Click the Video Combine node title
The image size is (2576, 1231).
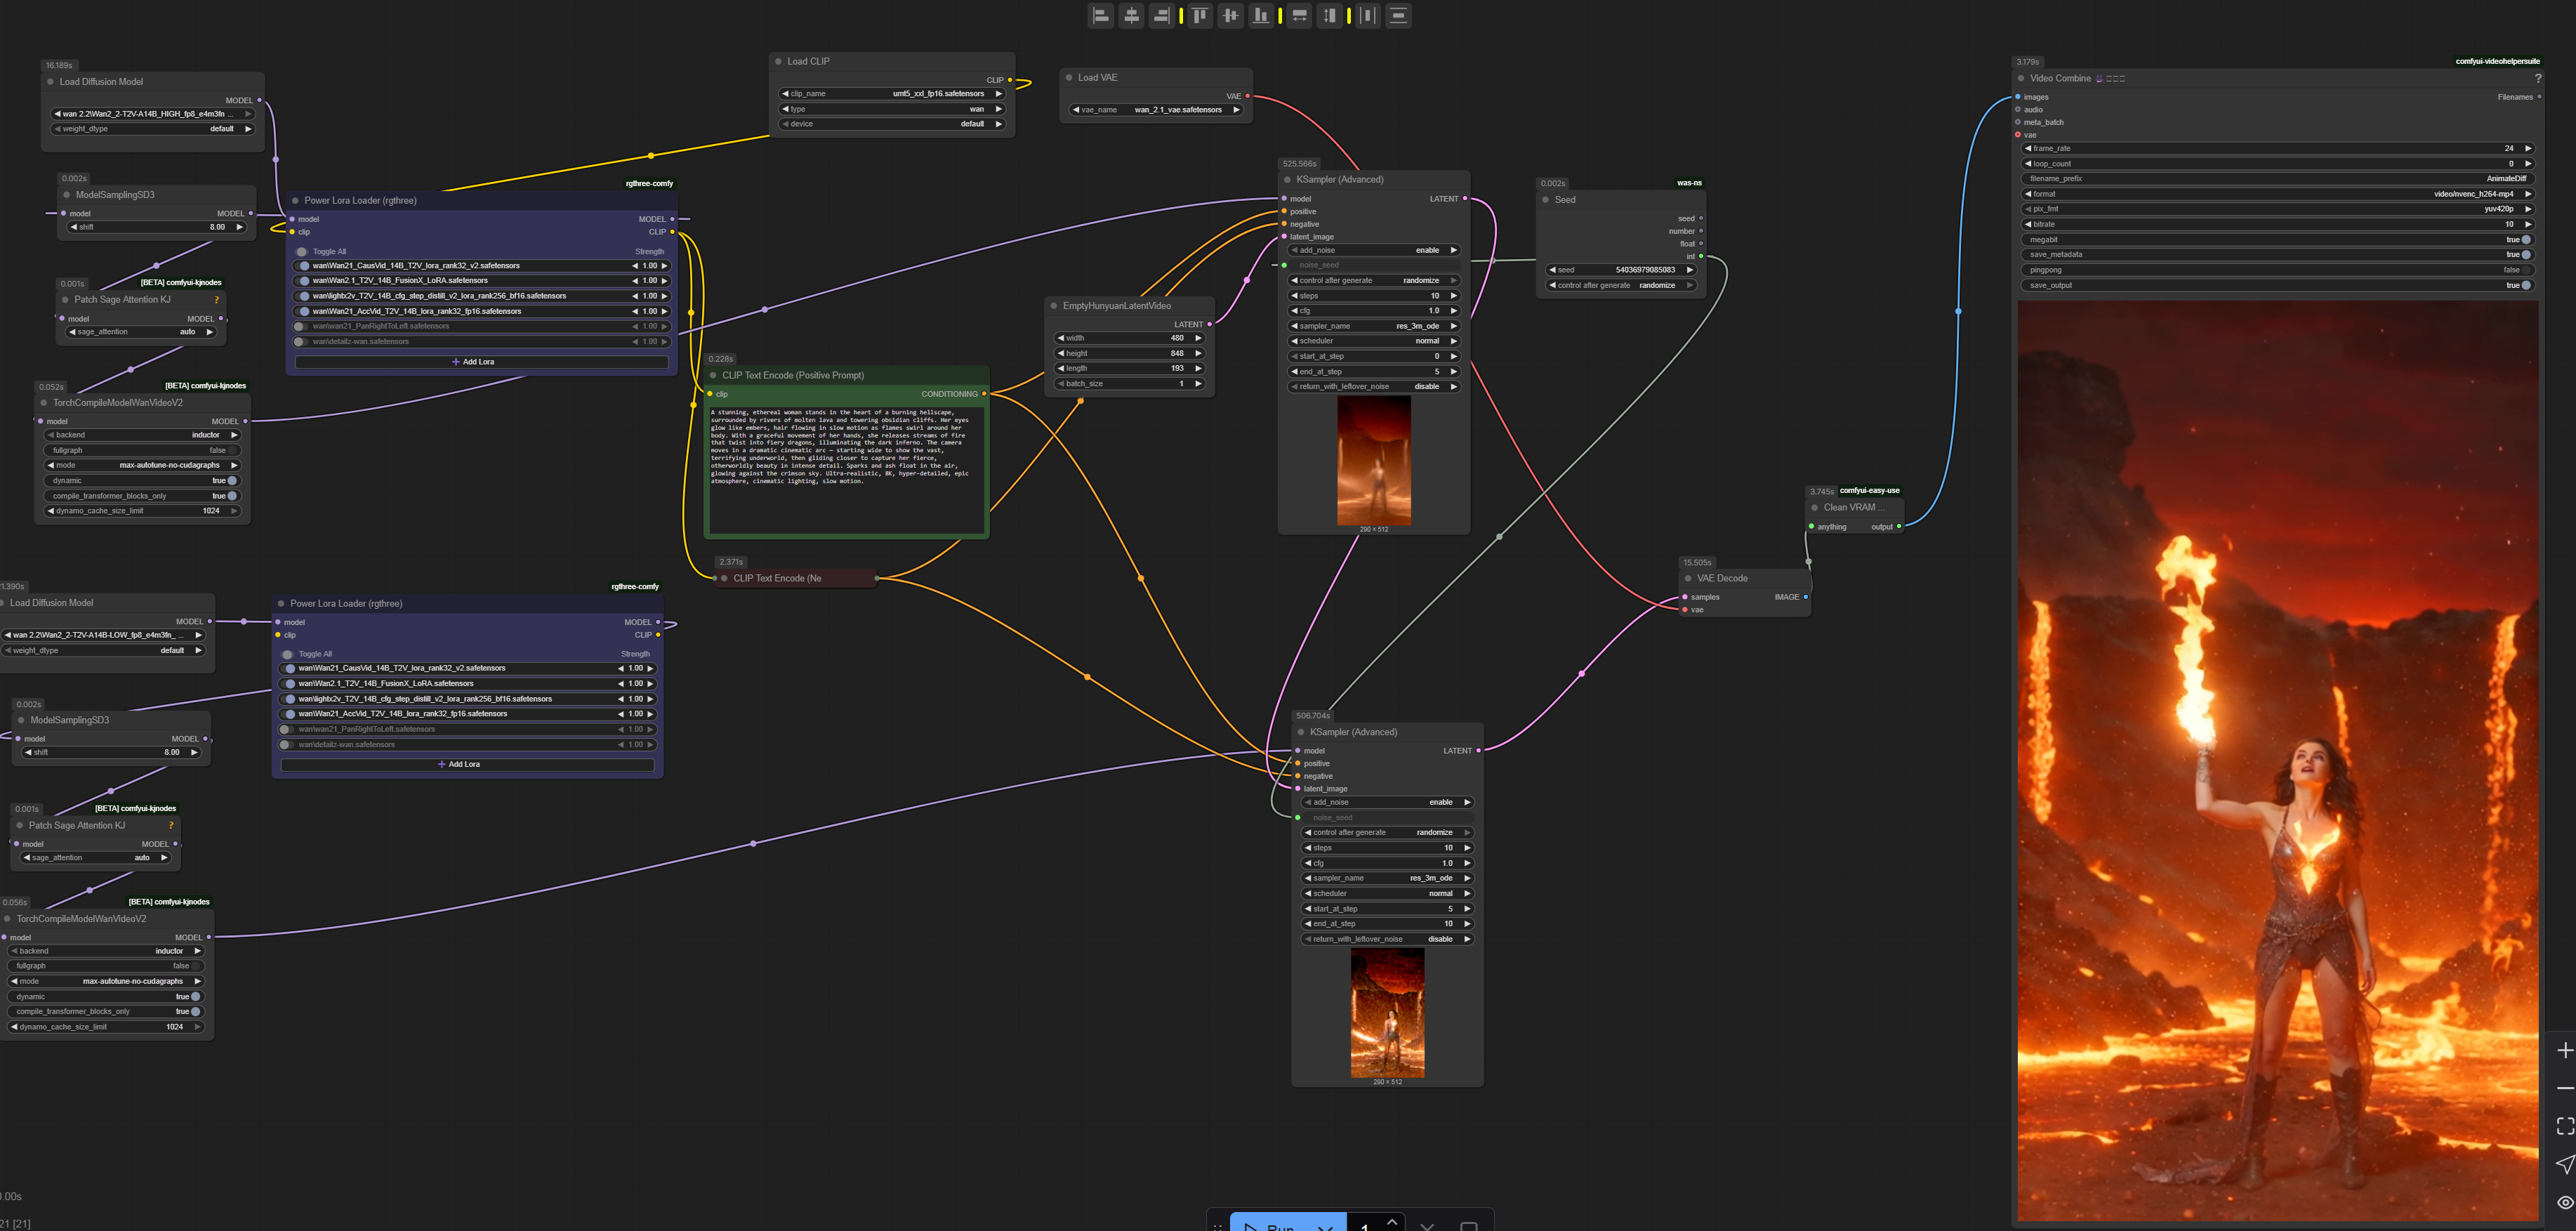pyautogui.click(x=2059, y=78)
